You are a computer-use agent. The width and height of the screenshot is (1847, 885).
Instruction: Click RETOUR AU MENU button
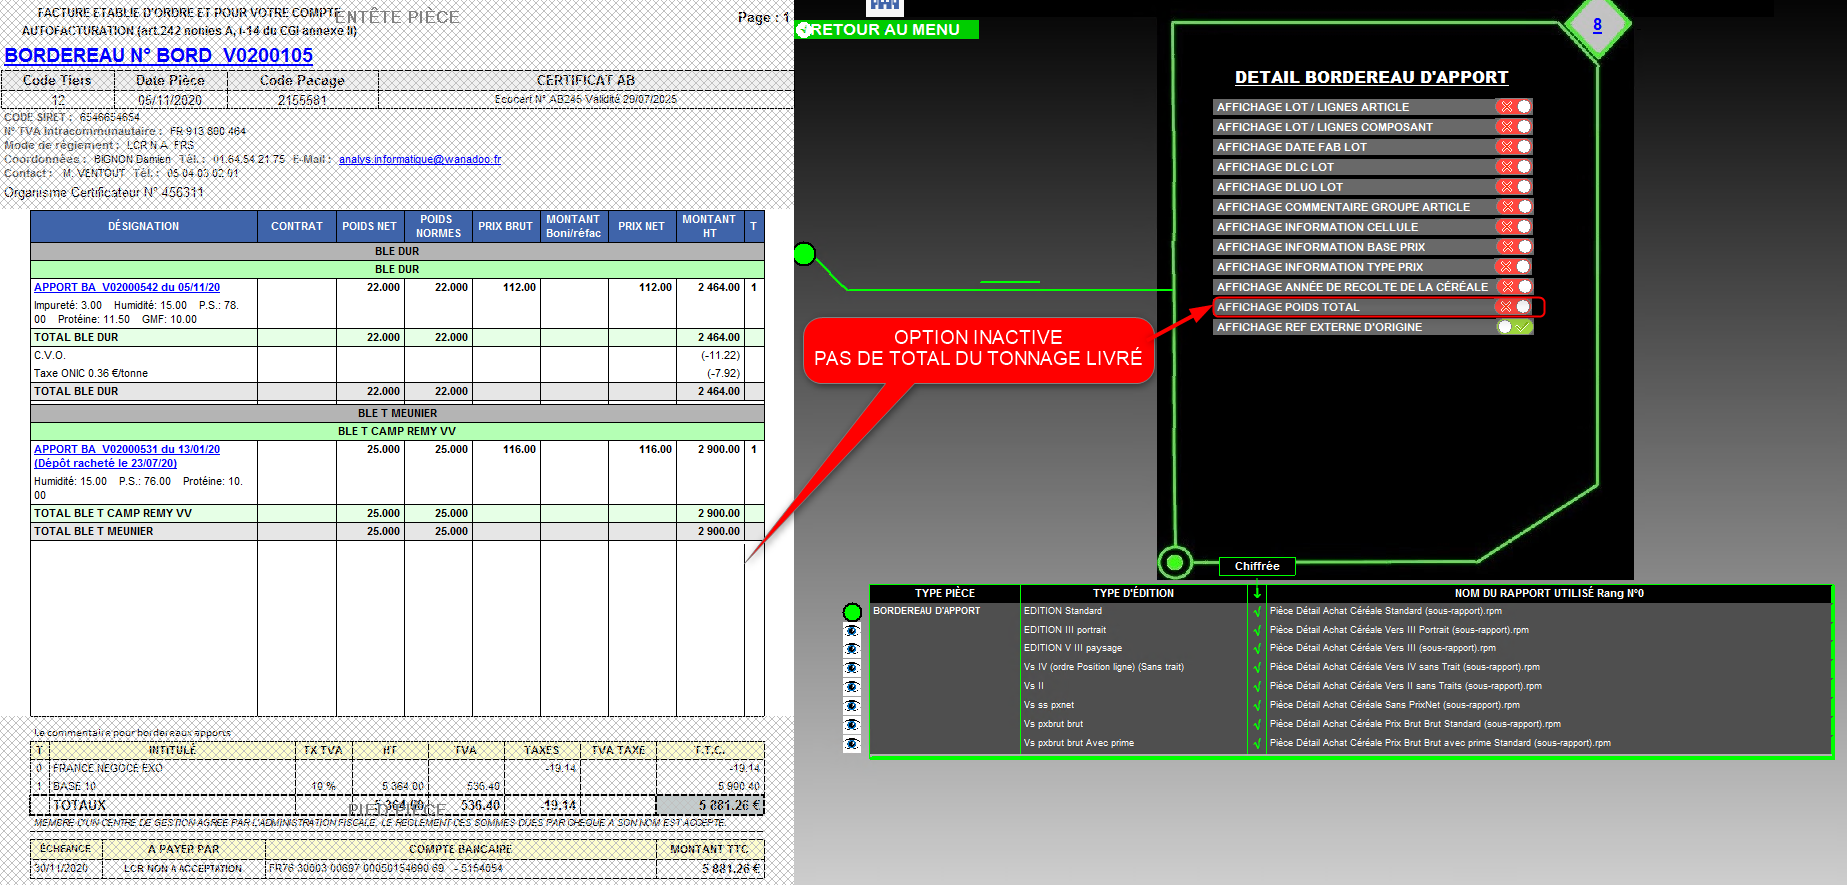[x=886, y=30]
